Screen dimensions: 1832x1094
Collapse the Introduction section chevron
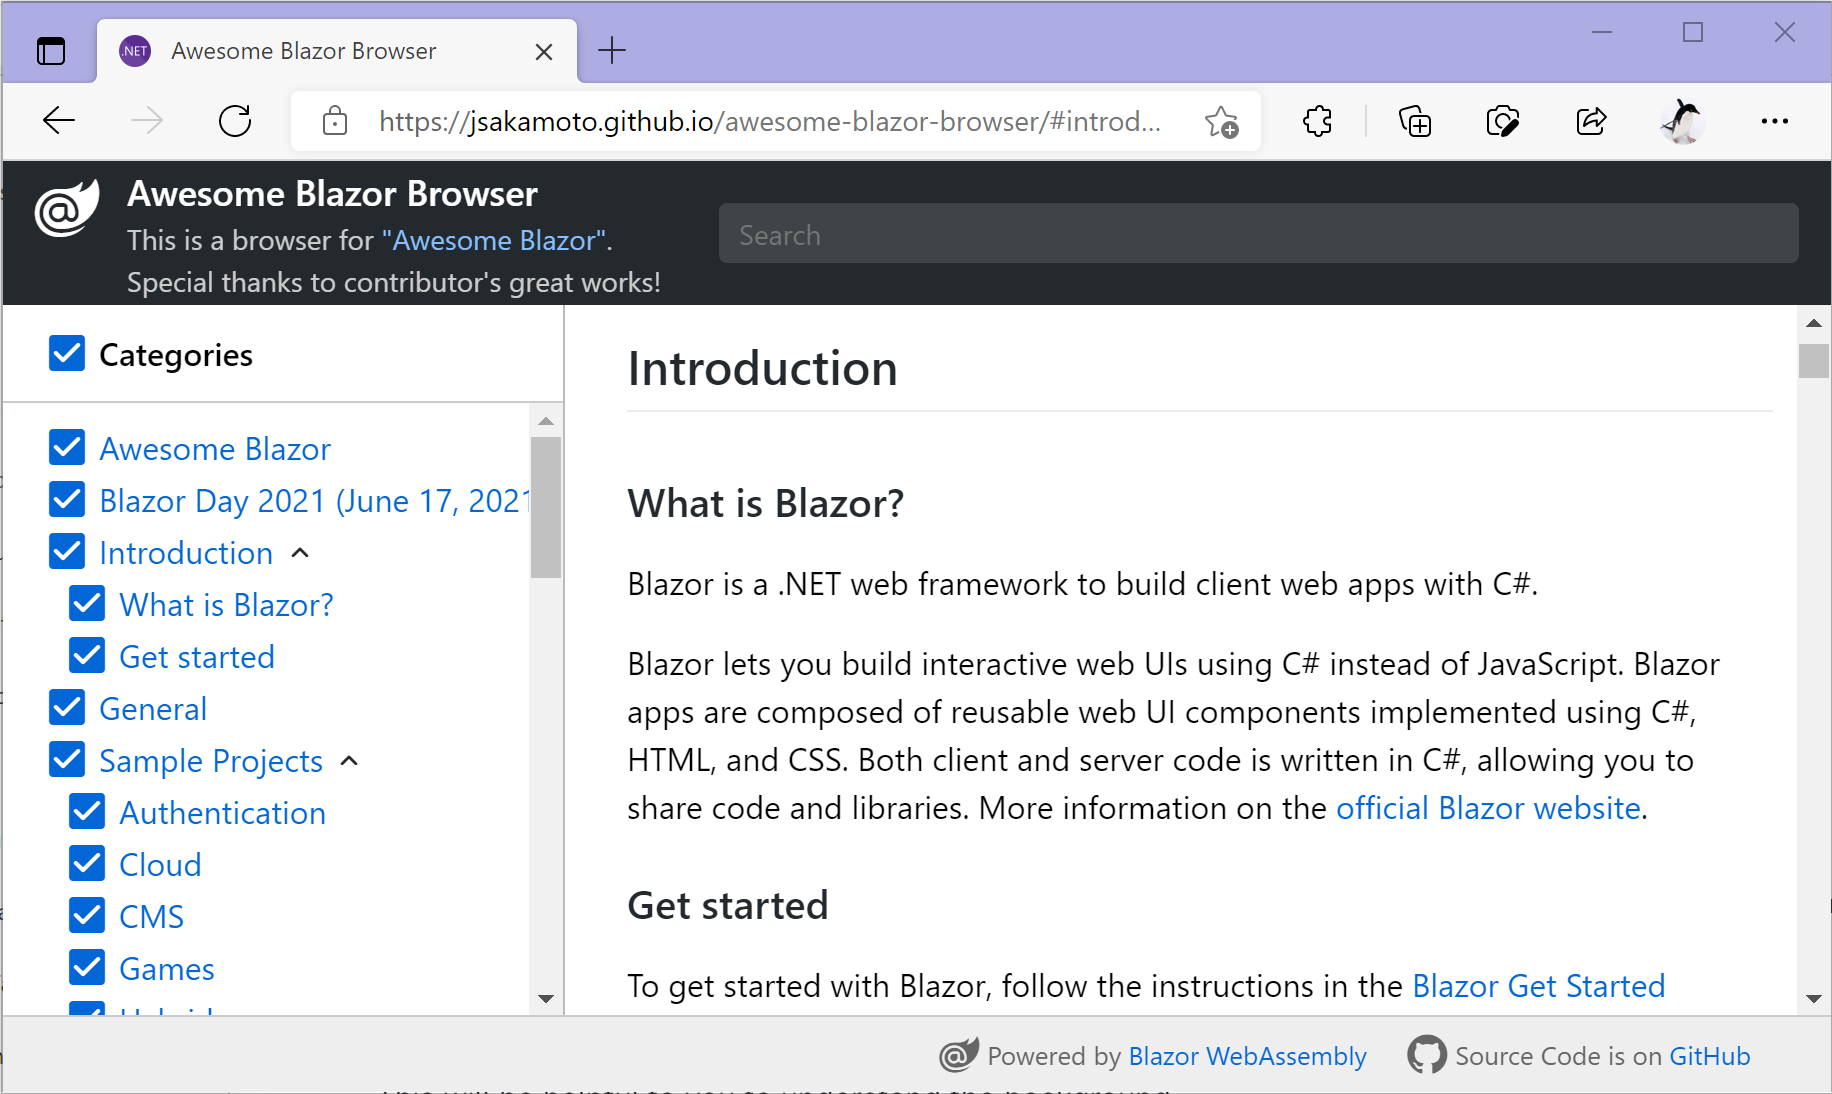(301, 552)
